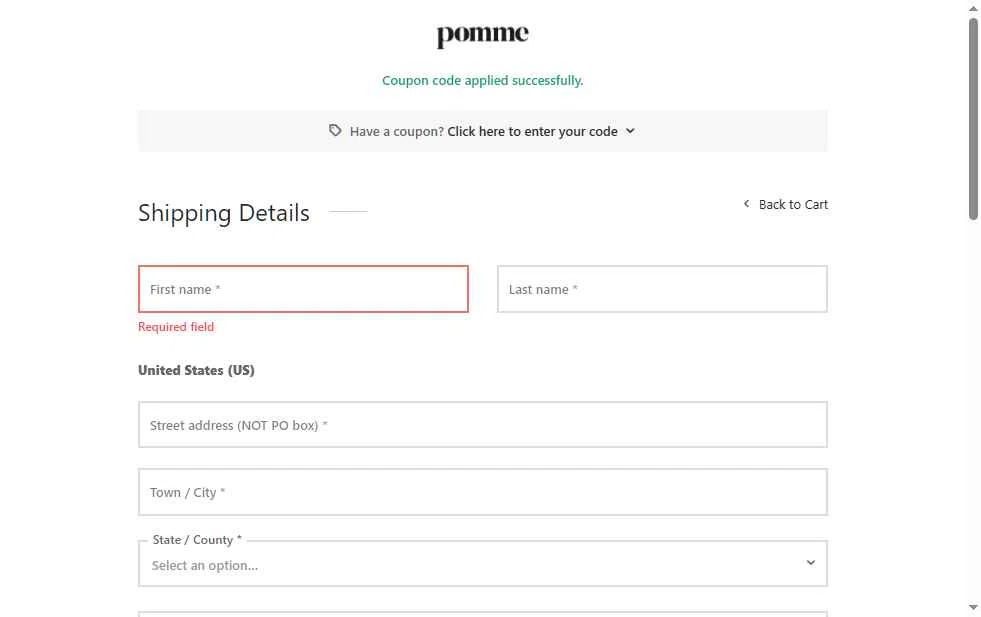This screenshot has width=981, height=617.
Task: Open the 'Click here to enter your code' link
Action: [x=532, y=131]
